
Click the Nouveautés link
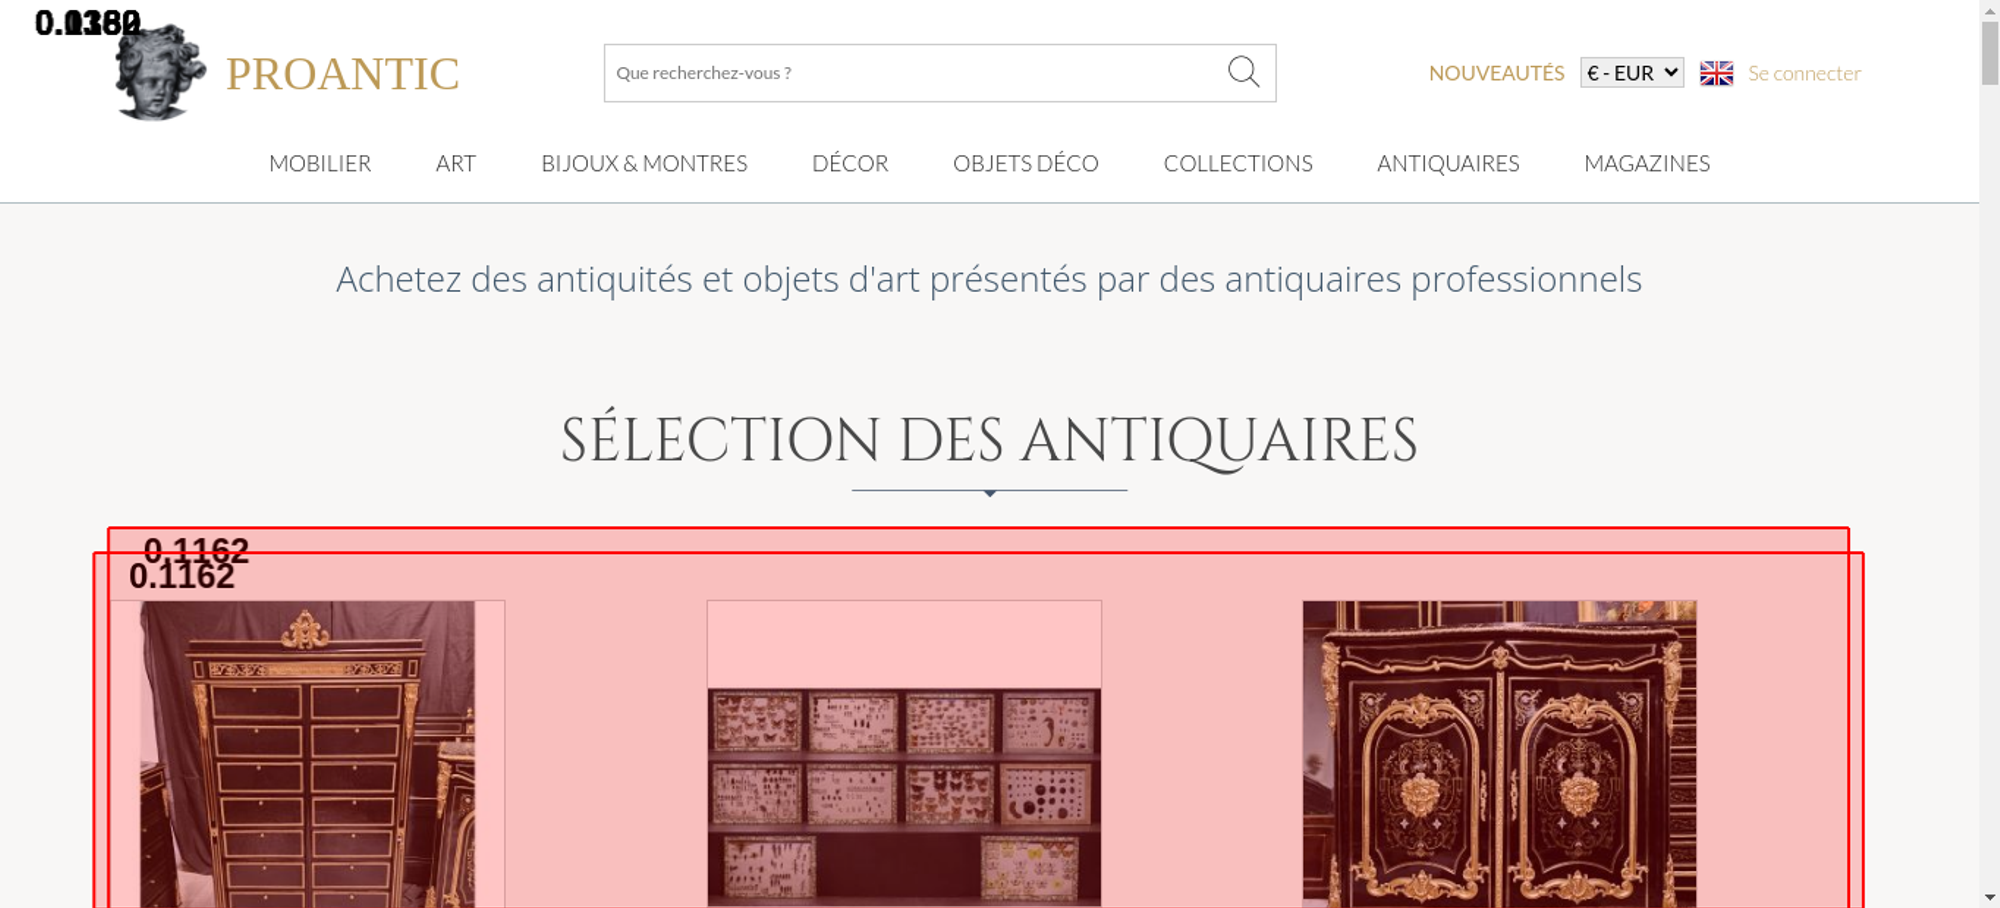[x=1496, y=73]
